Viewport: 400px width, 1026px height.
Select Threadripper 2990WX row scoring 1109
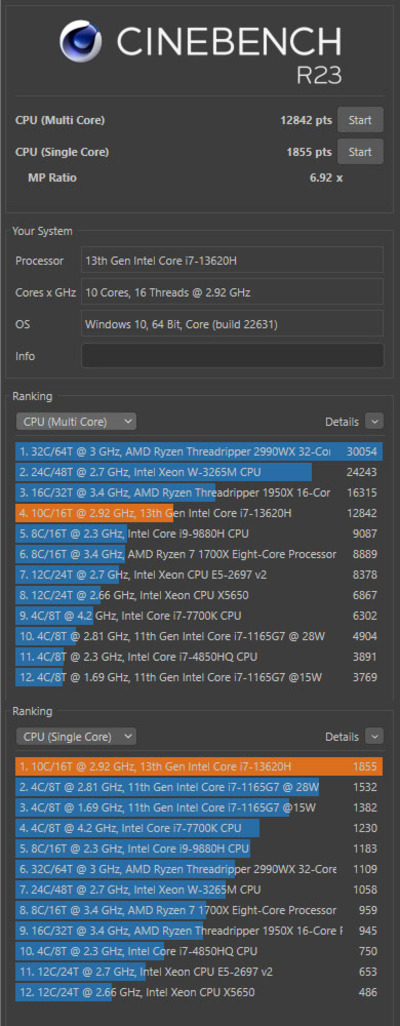199,869
